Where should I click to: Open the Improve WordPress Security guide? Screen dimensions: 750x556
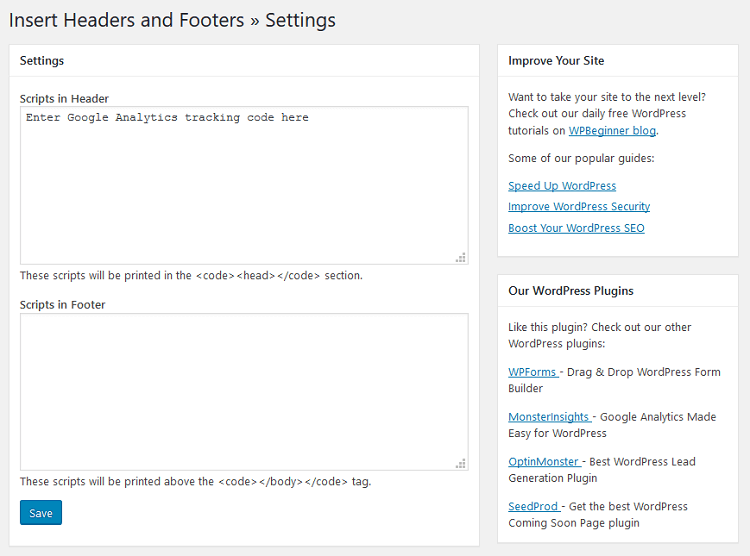tap(579, 206)
